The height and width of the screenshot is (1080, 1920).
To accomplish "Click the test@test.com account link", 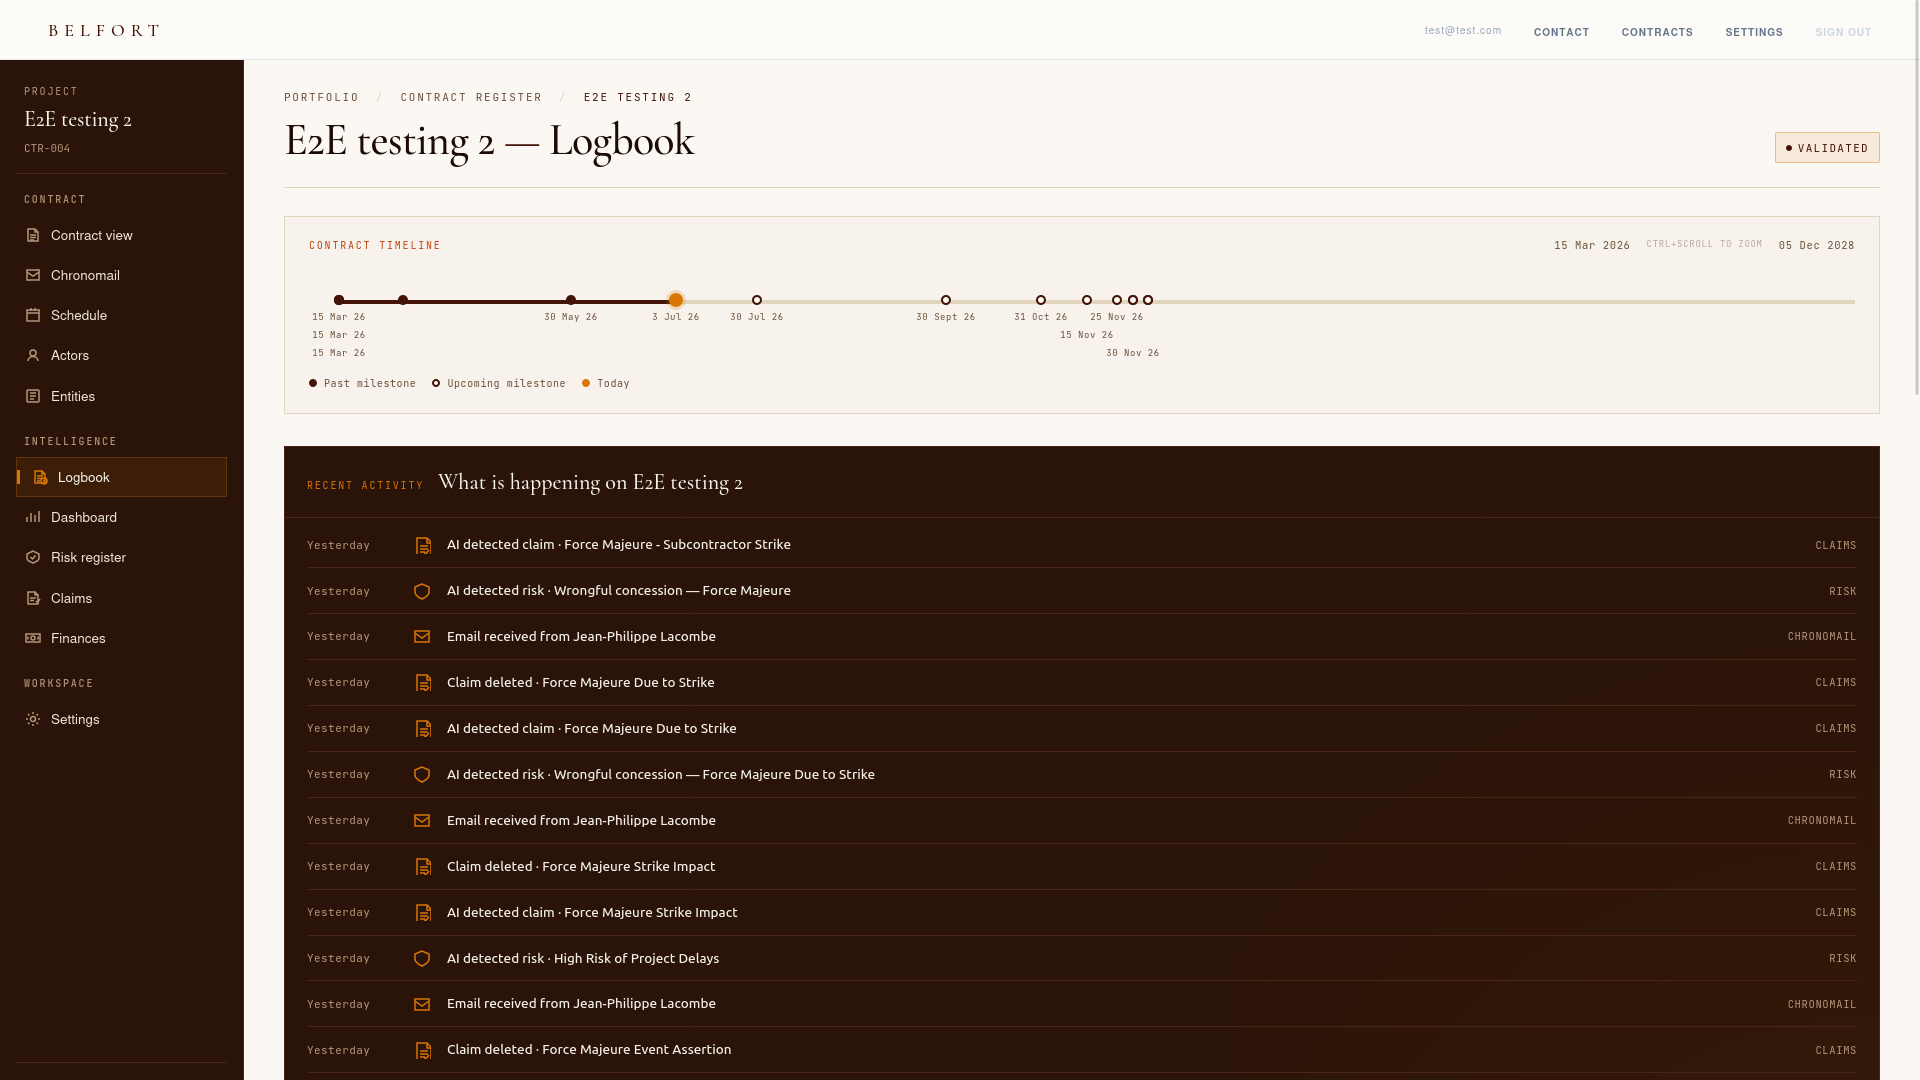I will pyautogui.click(x=1463, y=30).
